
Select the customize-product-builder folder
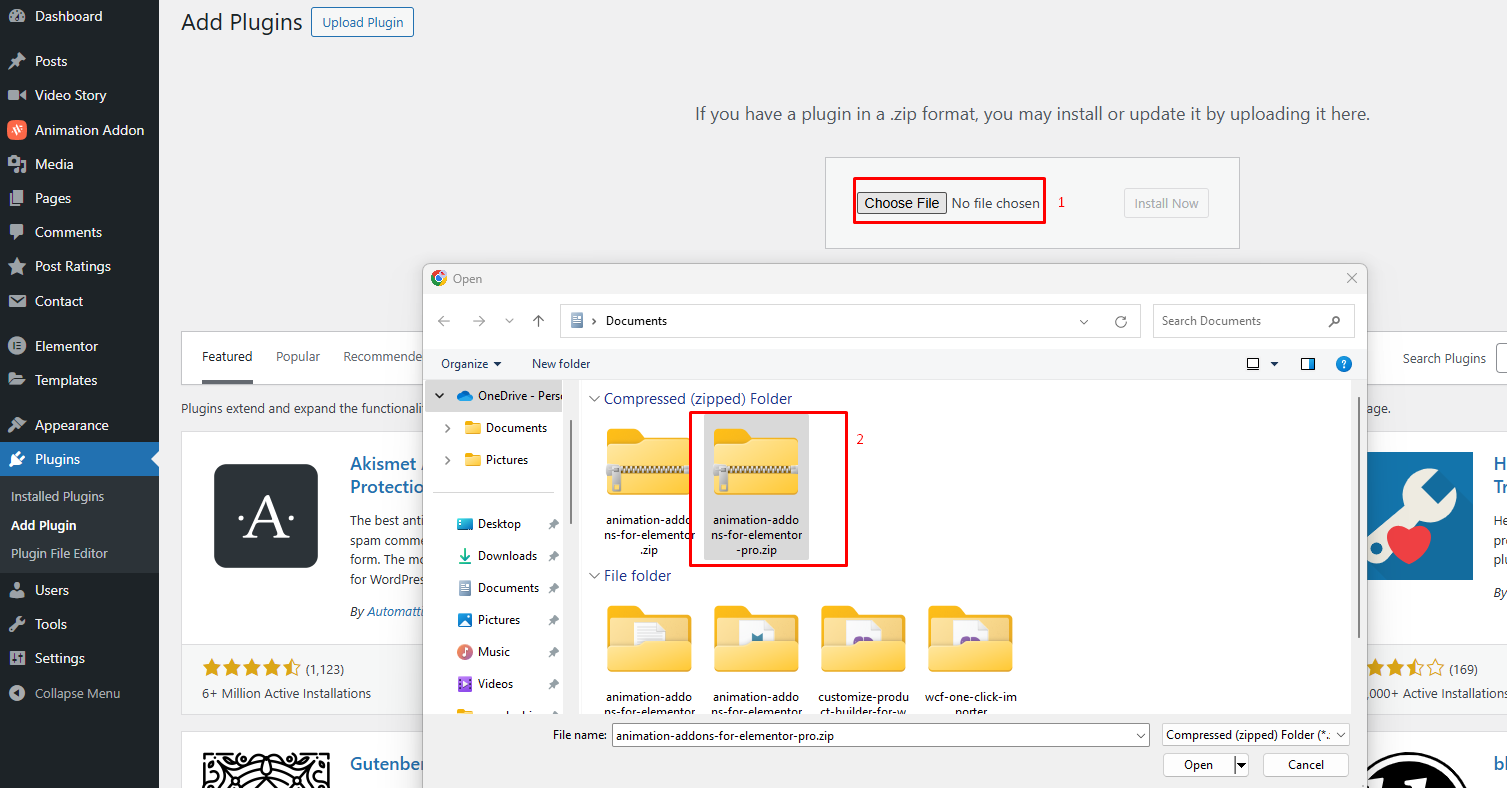click(863, 659)
